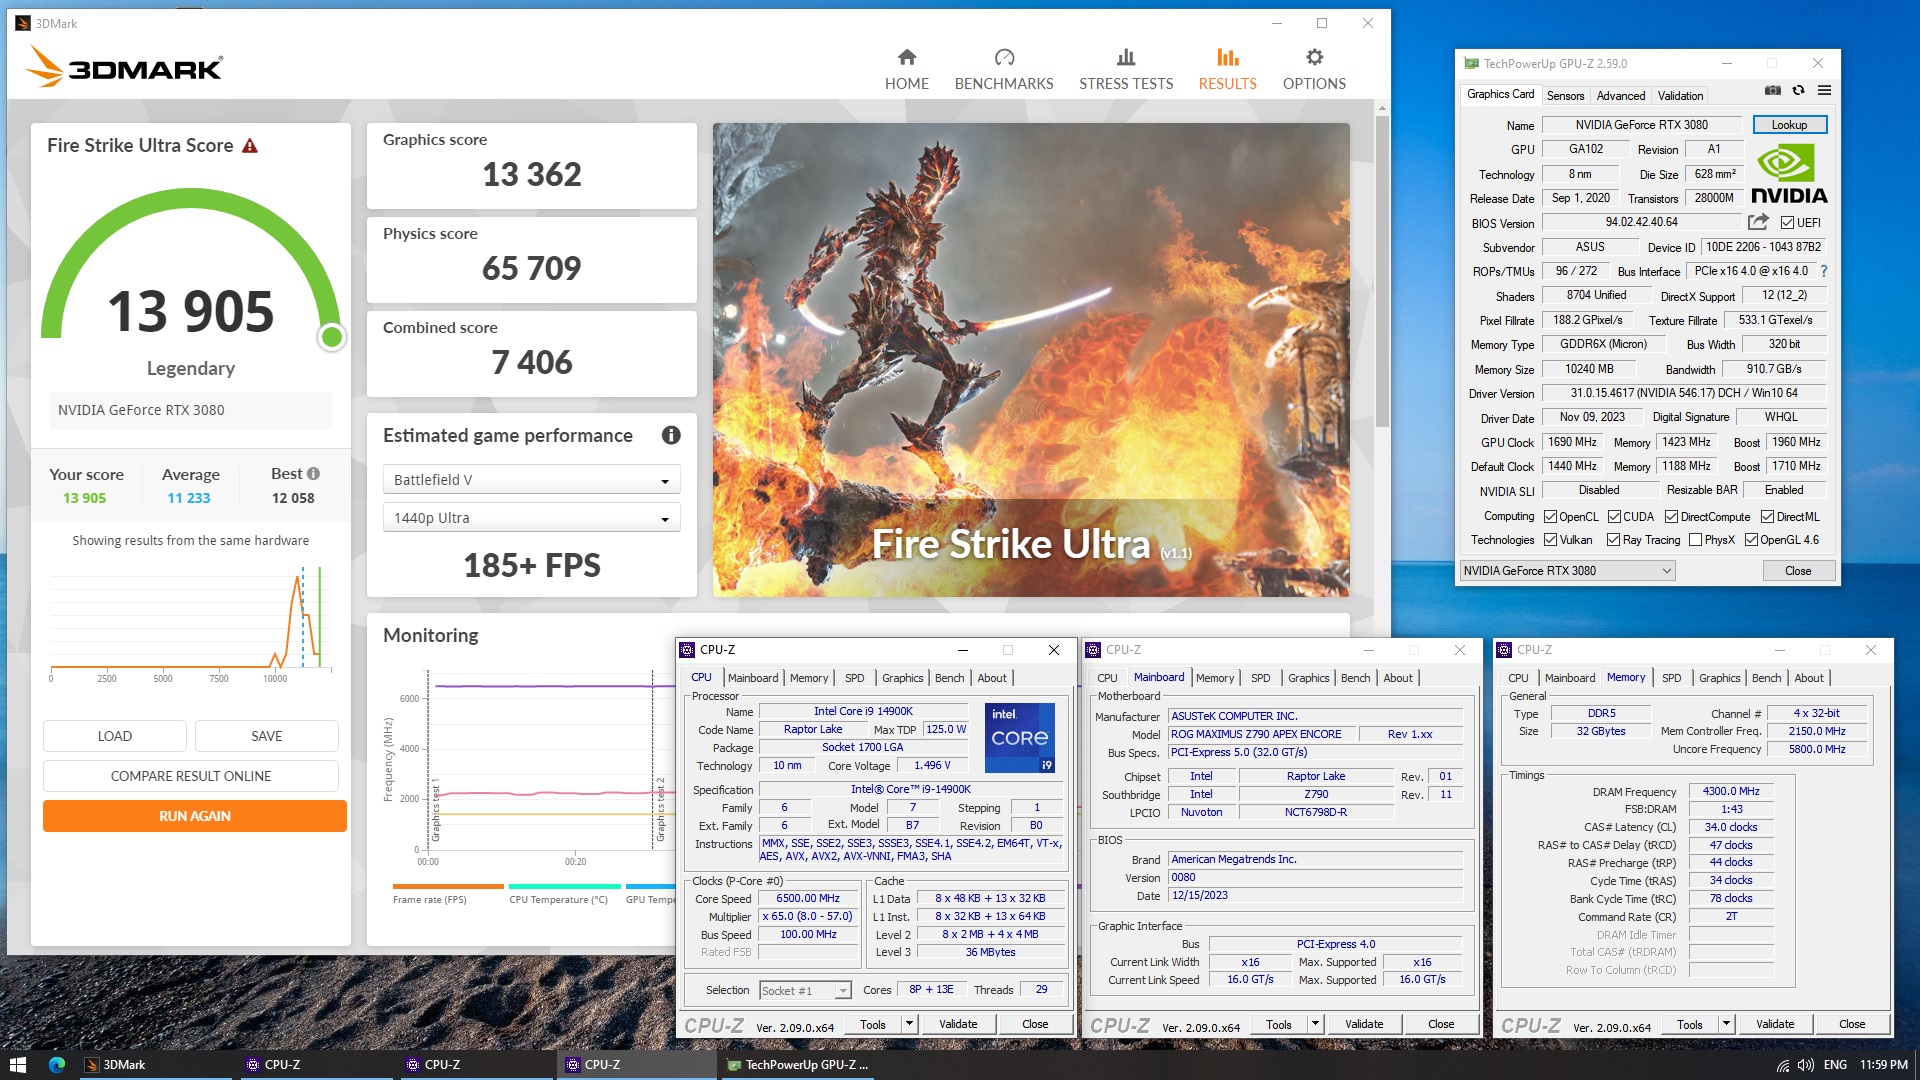Screen dimensions: 1920x1080
Task: Open the 1440p Ultra resolution dropdown
Action: pos(531,518)
